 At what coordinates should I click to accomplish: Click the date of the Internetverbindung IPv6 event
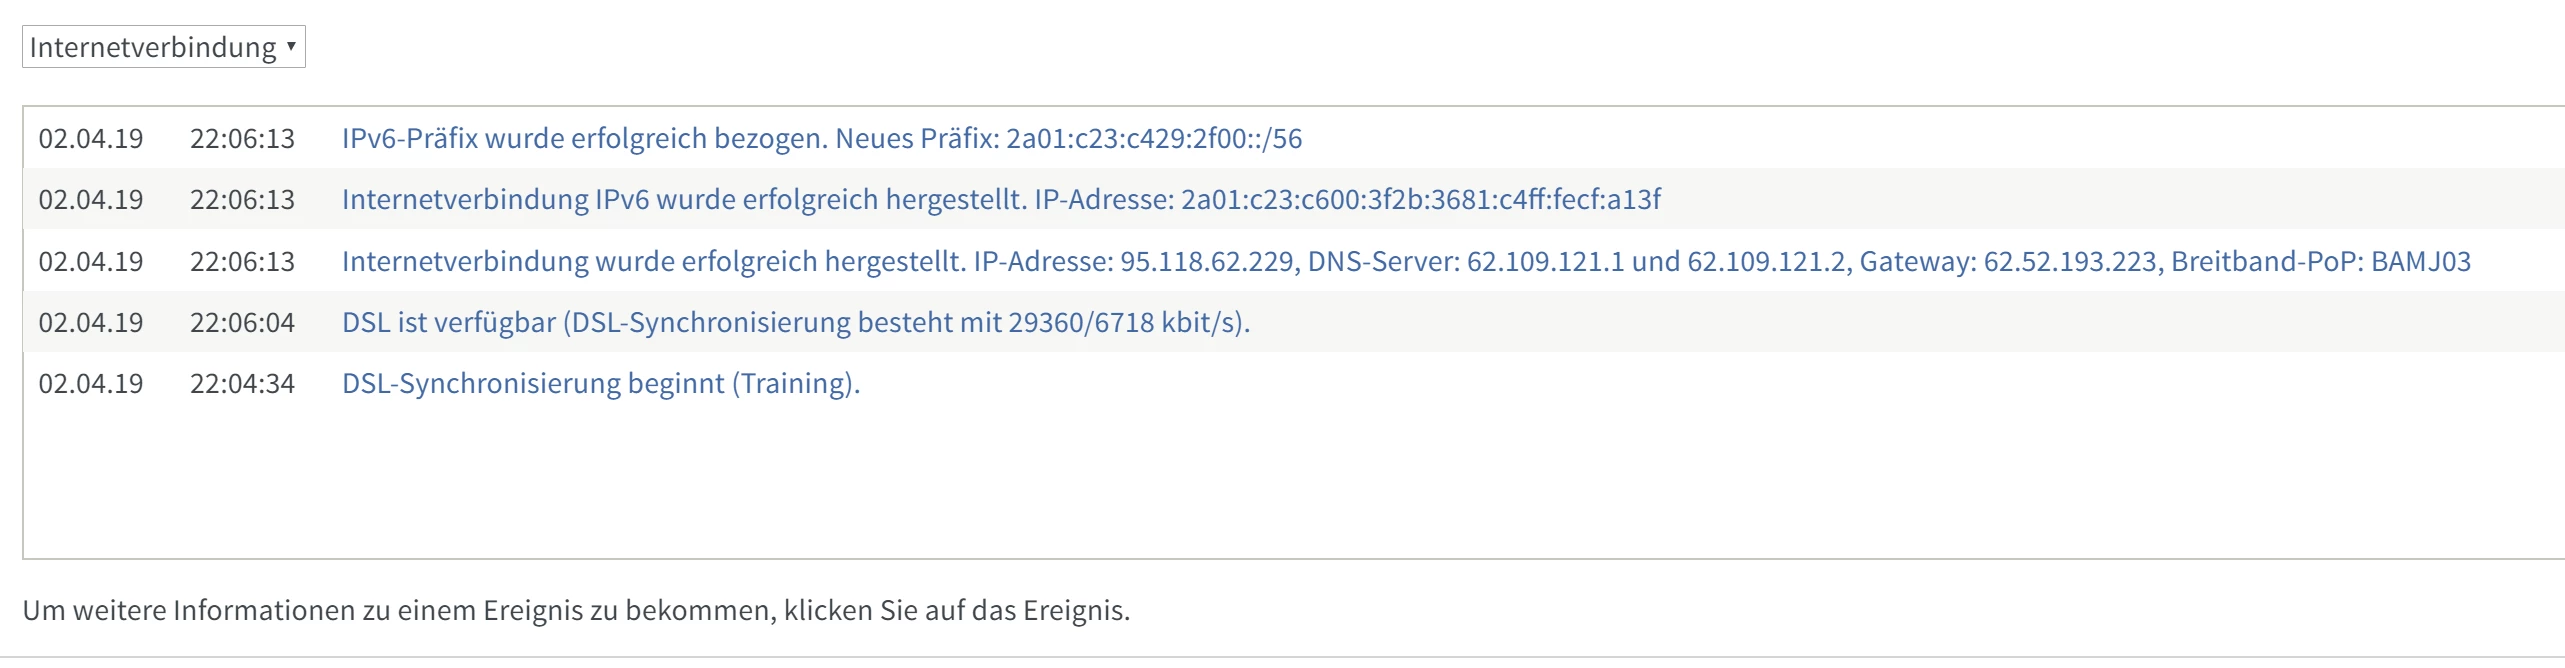click(91, 199)
